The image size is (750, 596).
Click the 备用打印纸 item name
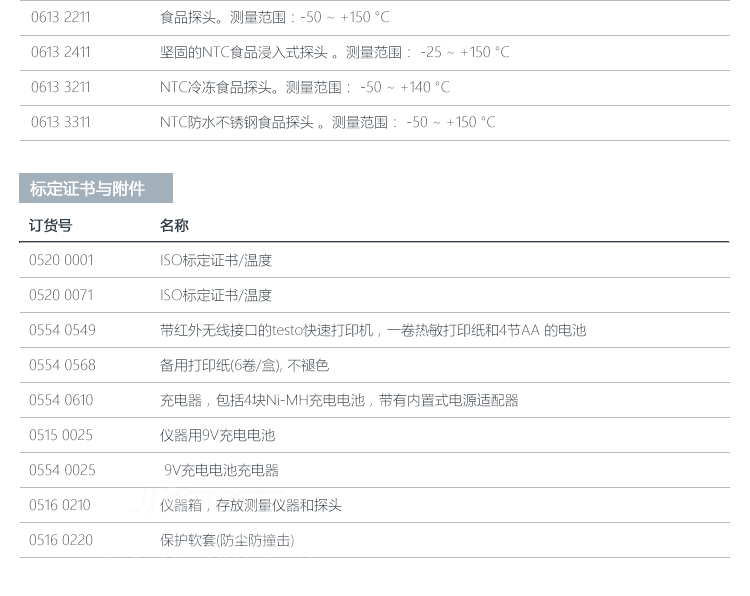[244, 365]
